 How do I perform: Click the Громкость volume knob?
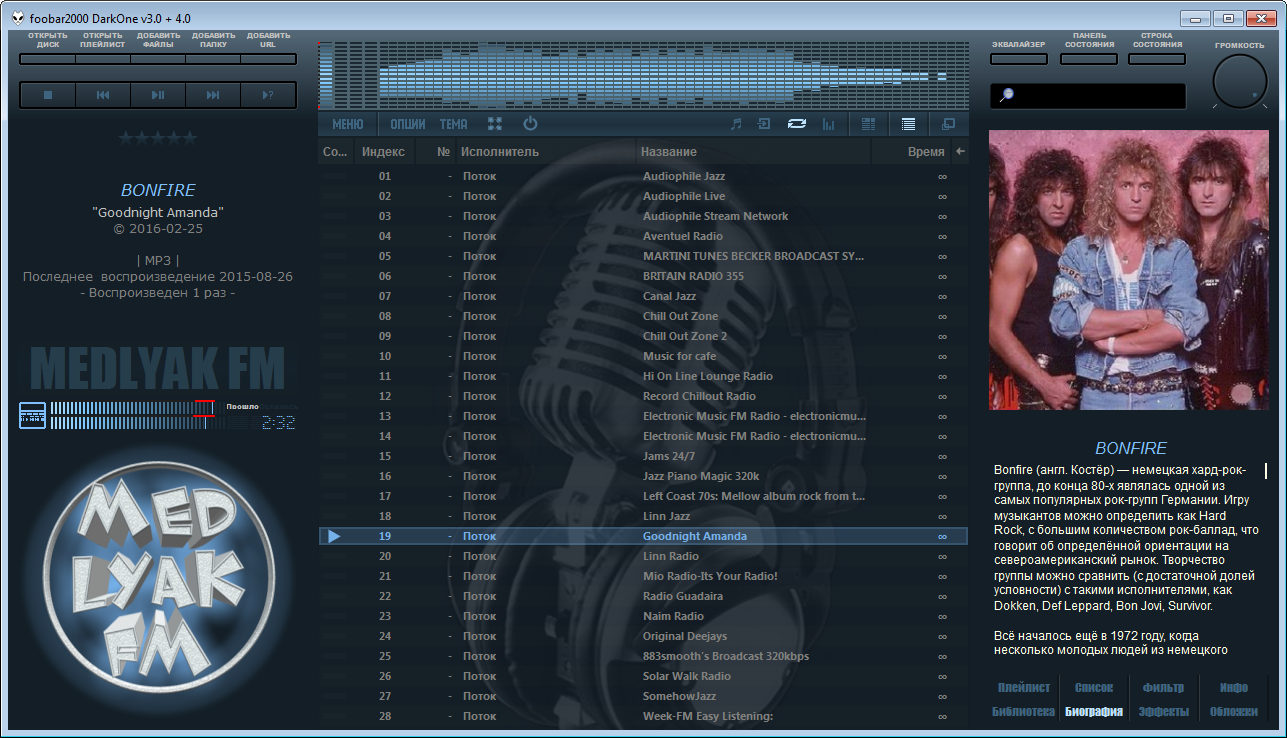1240,81
